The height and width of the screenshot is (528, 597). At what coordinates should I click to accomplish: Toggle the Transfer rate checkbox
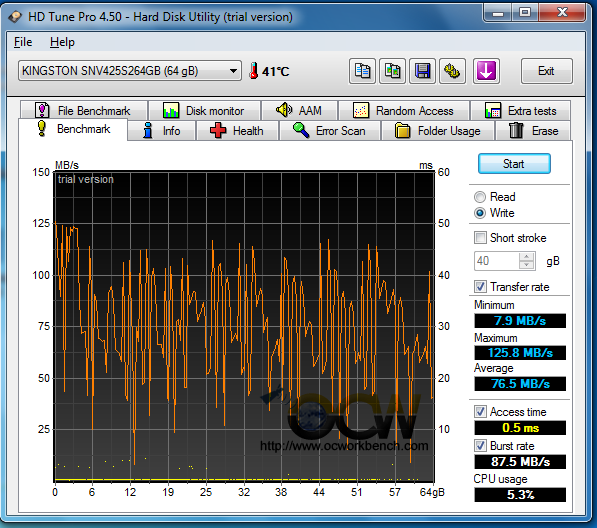click(x=480, y=286)
